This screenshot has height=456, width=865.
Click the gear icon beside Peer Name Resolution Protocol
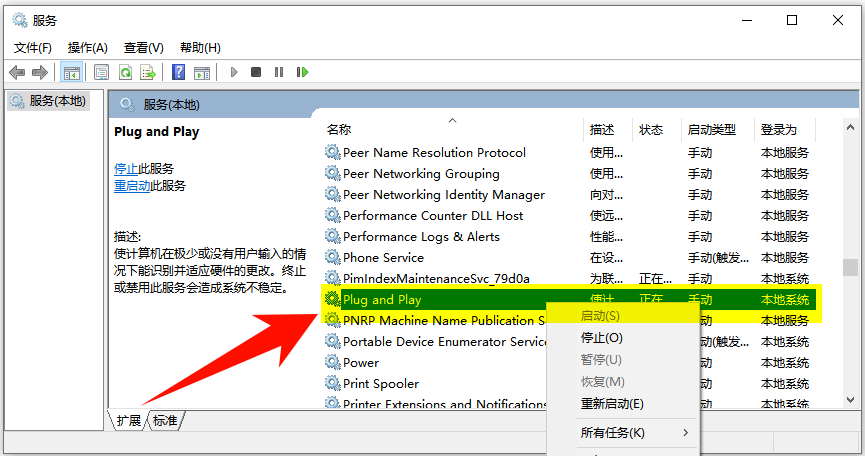333,152
